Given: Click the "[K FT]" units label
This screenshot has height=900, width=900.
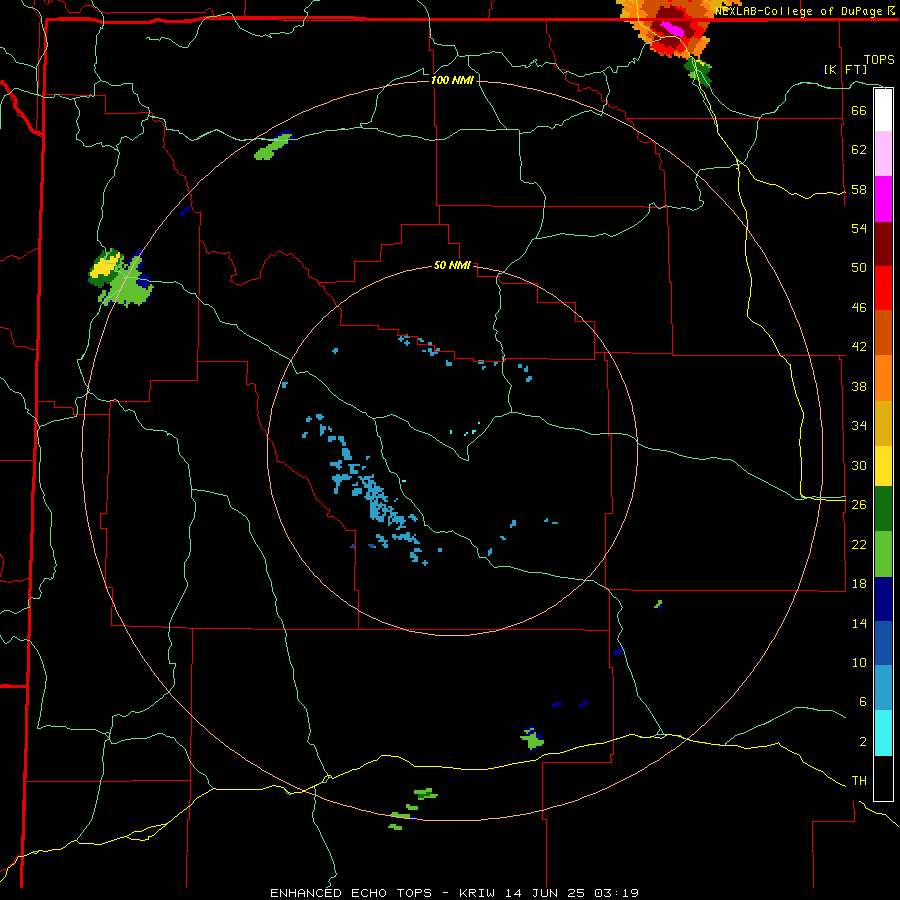Looking at the screenshot, I should [x=845, y=69].
